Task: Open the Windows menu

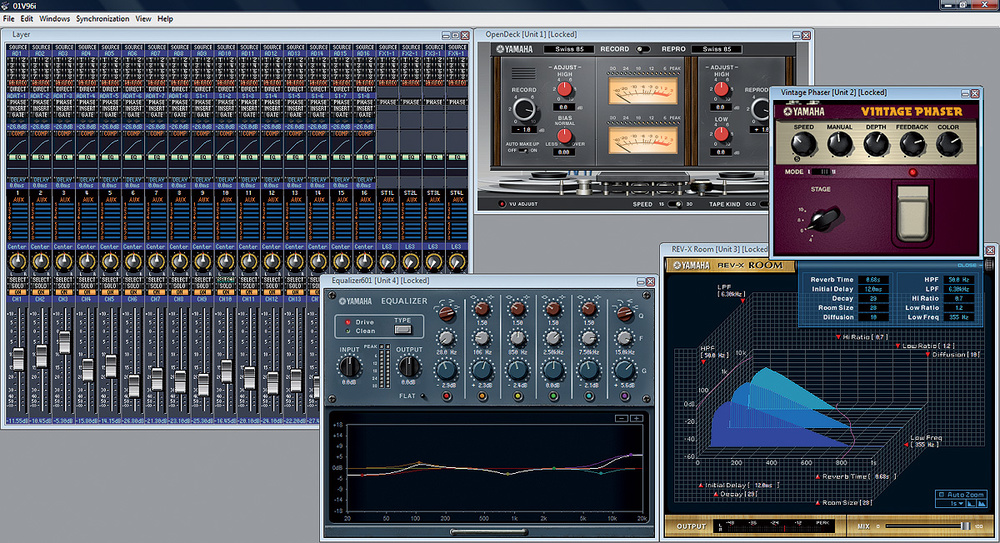Action: (x=55, y=19)
